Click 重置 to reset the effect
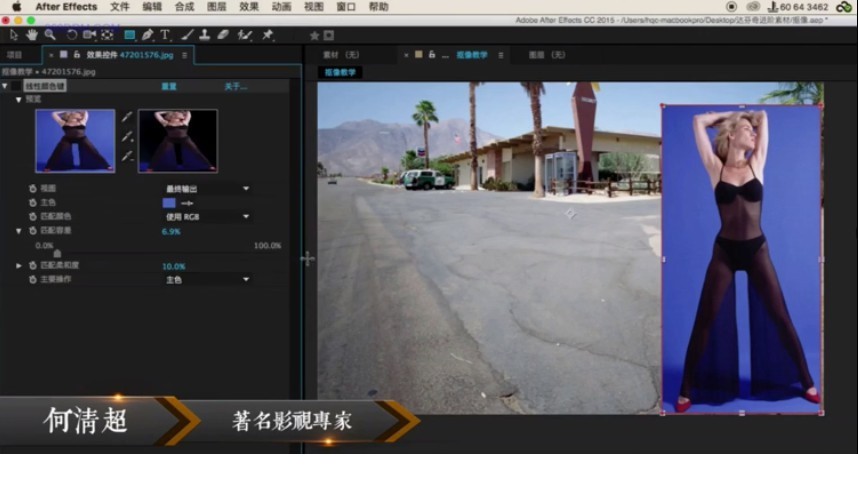The image size is (858, 477). (169, 86)
